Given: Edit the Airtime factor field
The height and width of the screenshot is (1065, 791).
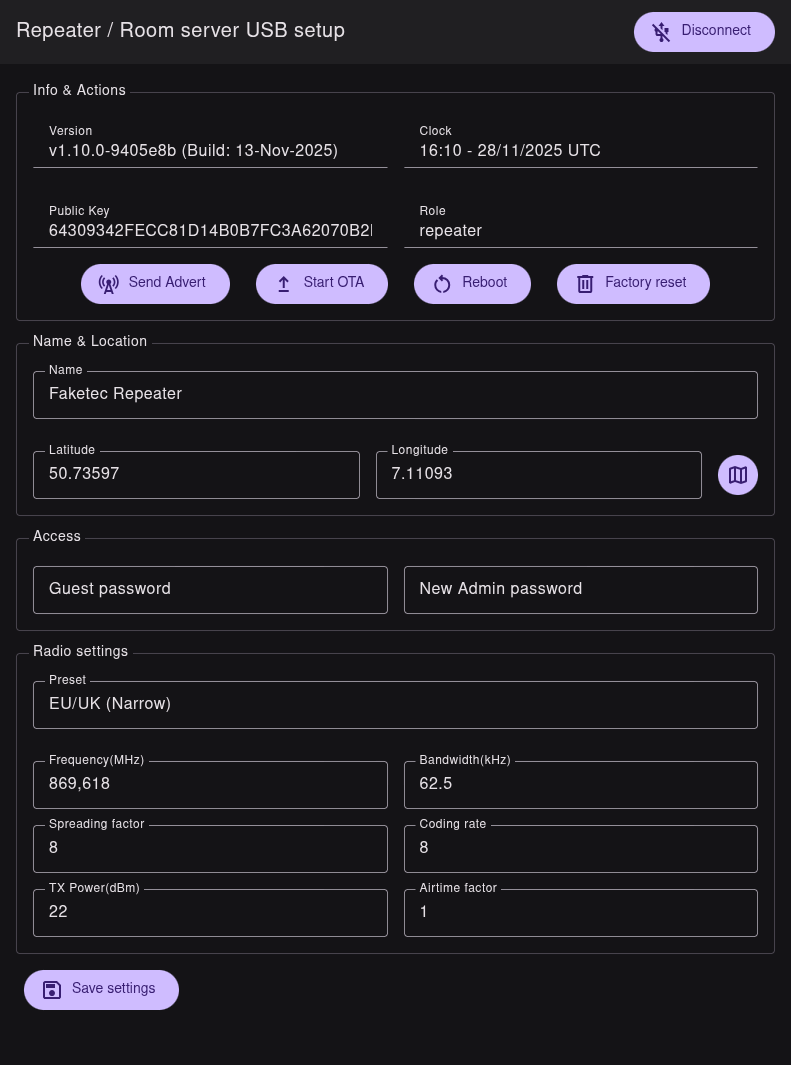Looking at the screenshot, I should point(580,912).
